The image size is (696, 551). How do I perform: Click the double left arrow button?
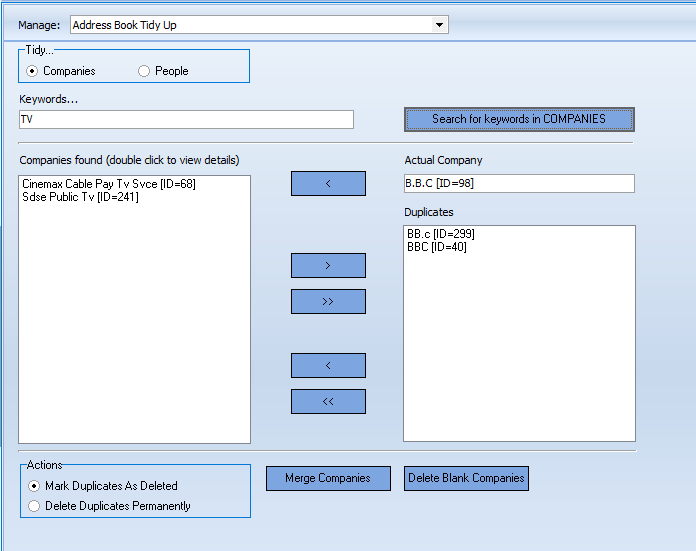[x=328, y=401]
